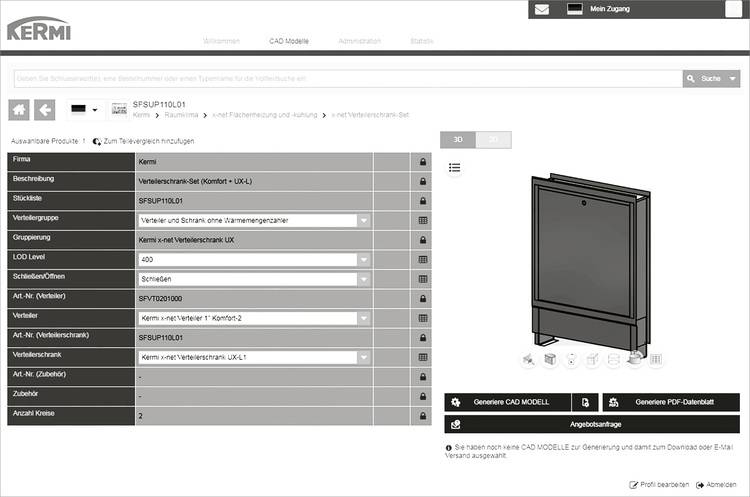The image size is (750, 497).
Task: Open the LOD Level dropdown
Action: [x=364, y=259]
